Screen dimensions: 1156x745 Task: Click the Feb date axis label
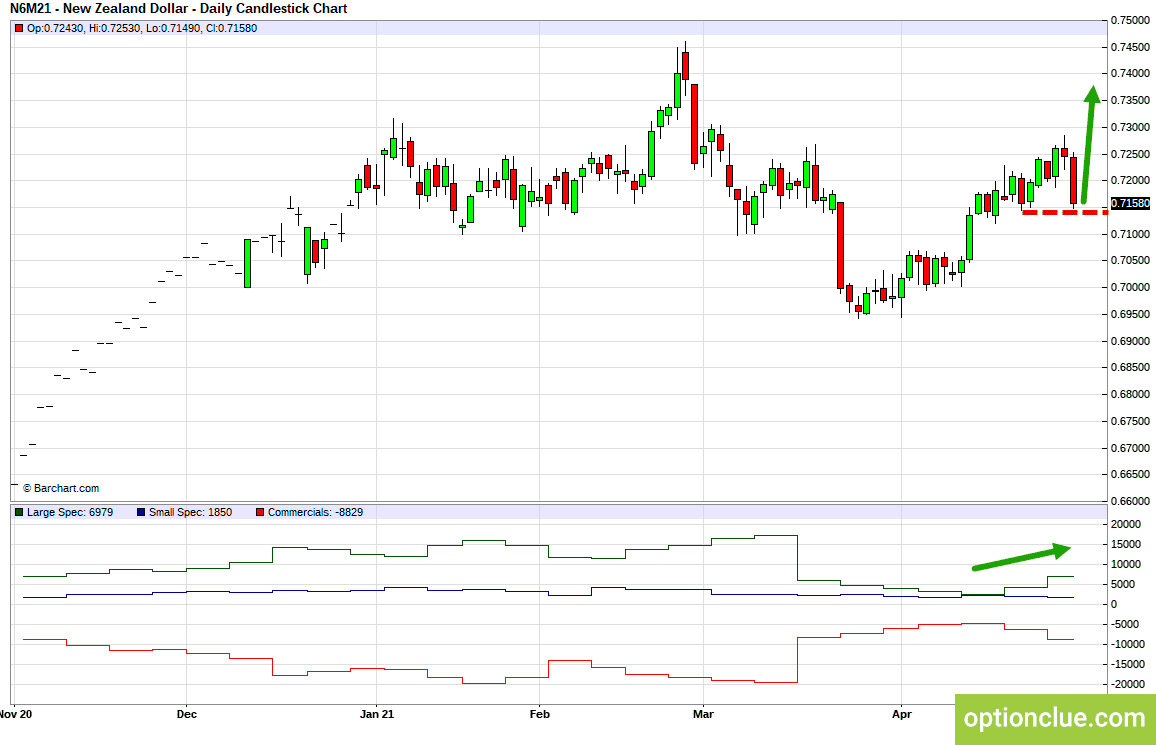[540, 714]
